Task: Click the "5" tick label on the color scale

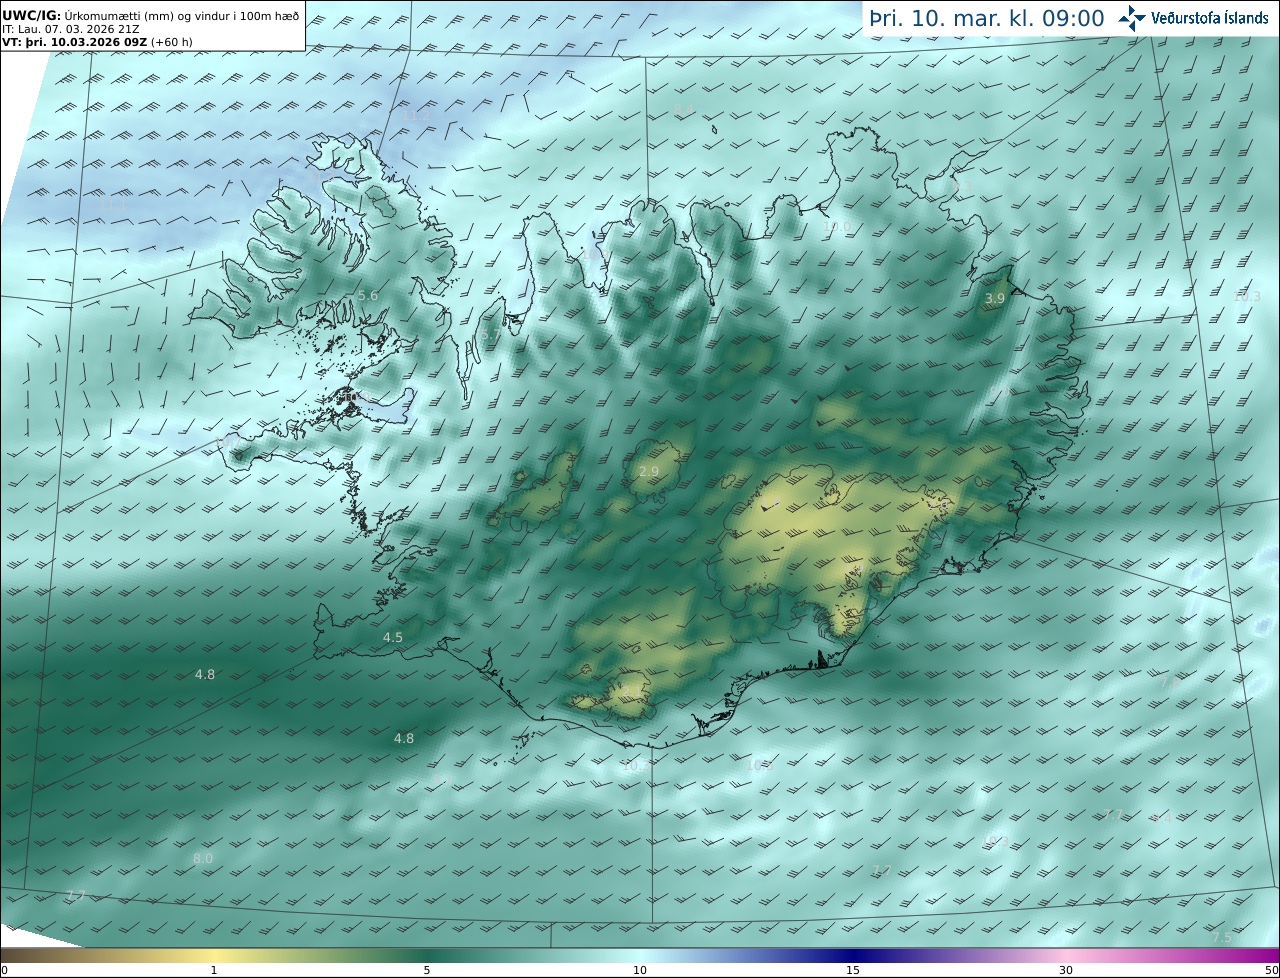Action: [x=427, y=970]
